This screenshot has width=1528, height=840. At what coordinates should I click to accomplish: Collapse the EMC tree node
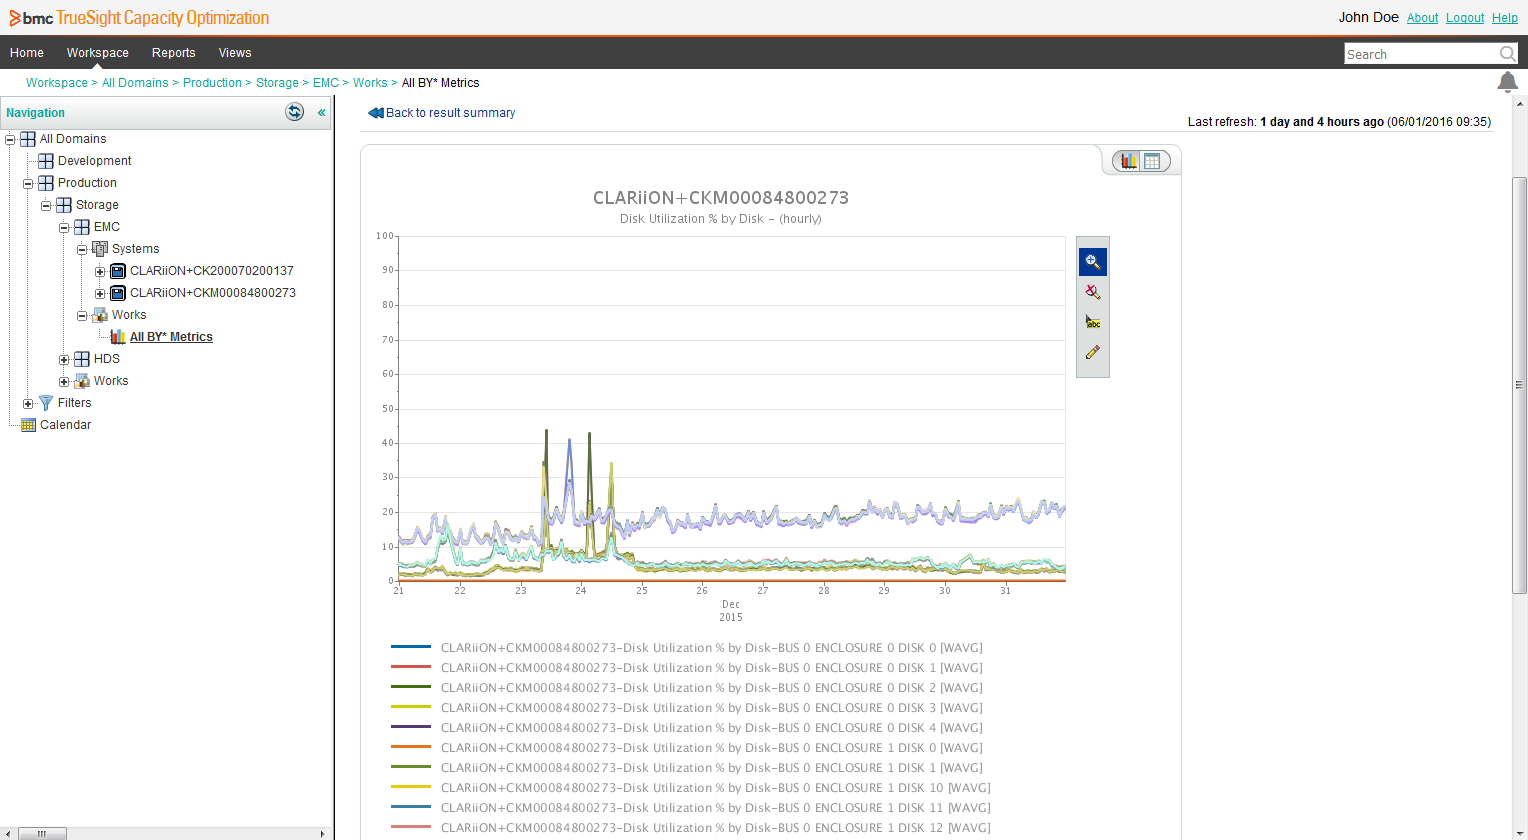point(64,228)
